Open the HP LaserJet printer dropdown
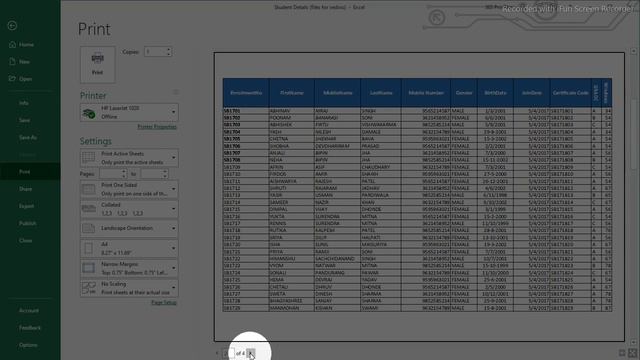The width and height of the screenshot is (640, 360). pos(129,112)
